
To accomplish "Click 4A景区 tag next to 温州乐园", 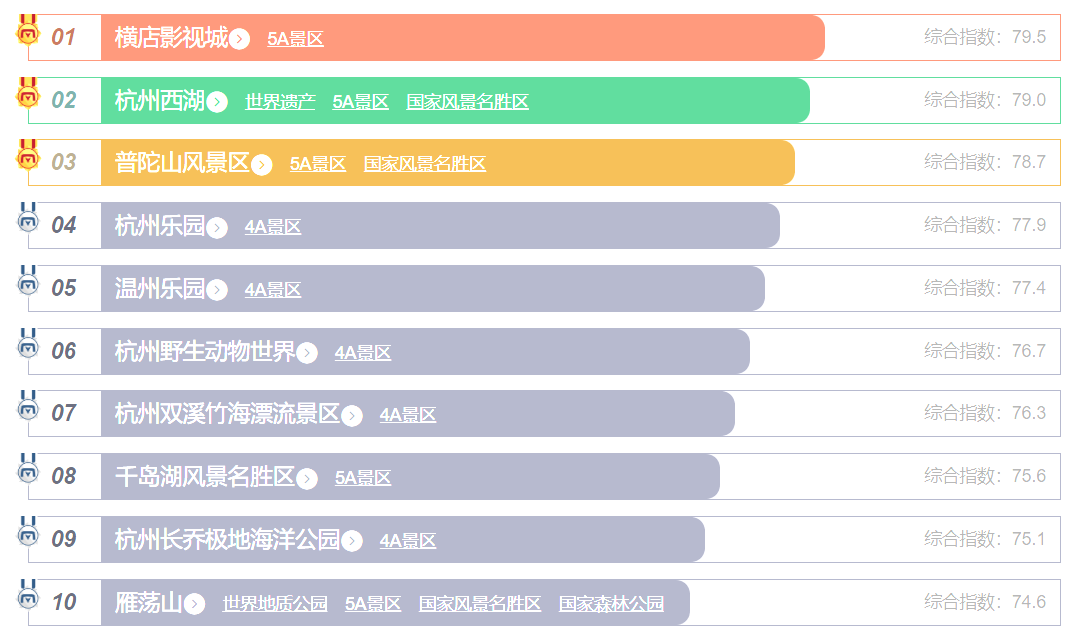I will click(x=273, y=290).
